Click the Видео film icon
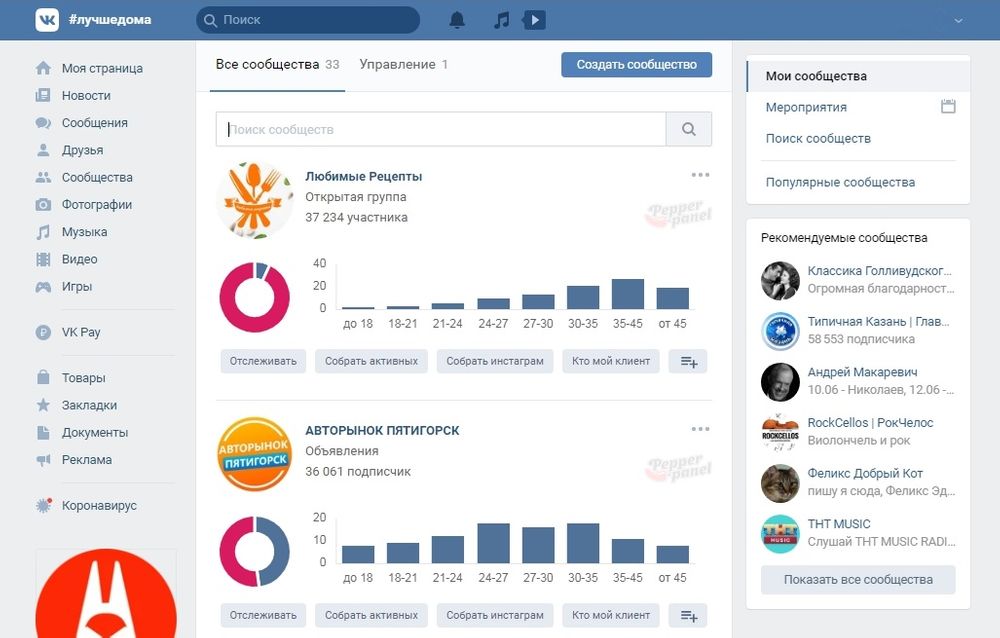 pyautogui.click(x=43, y=259)
